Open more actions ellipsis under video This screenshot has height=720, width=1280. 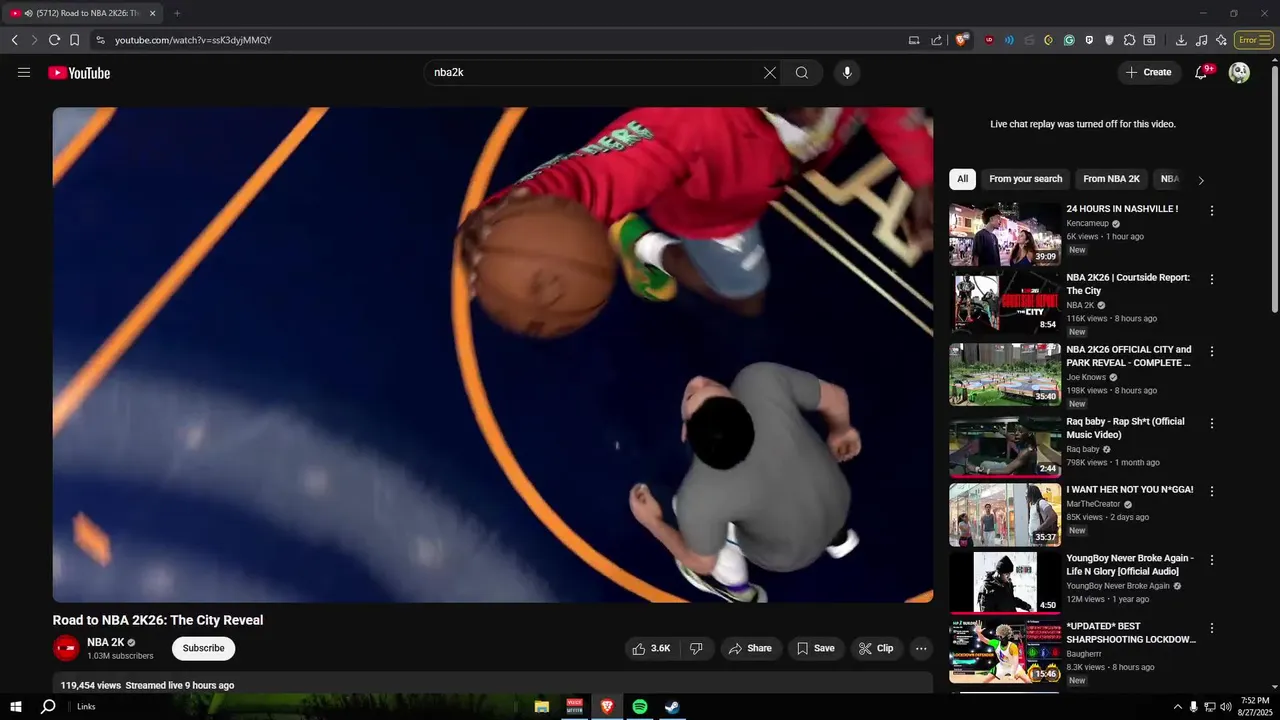pos(921,648)
